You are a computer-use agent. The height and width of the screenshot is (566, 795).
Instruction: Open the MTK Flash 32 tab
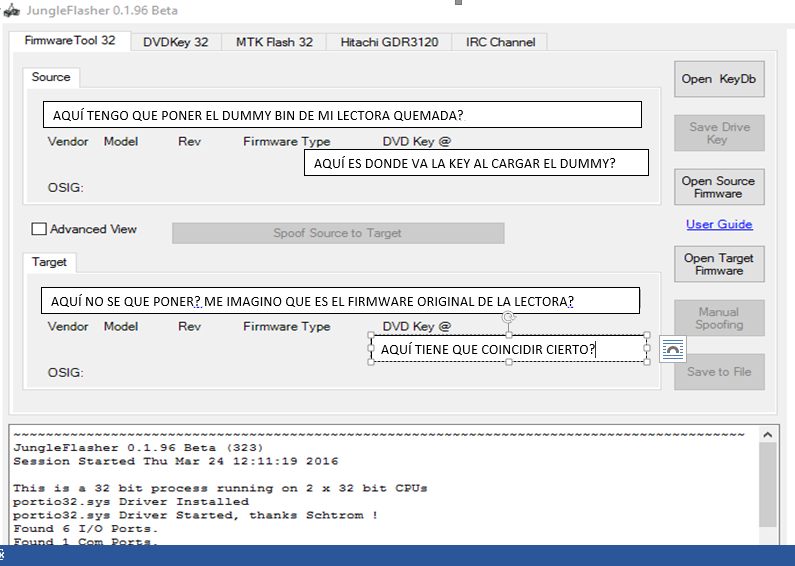(x=274, y=42)
